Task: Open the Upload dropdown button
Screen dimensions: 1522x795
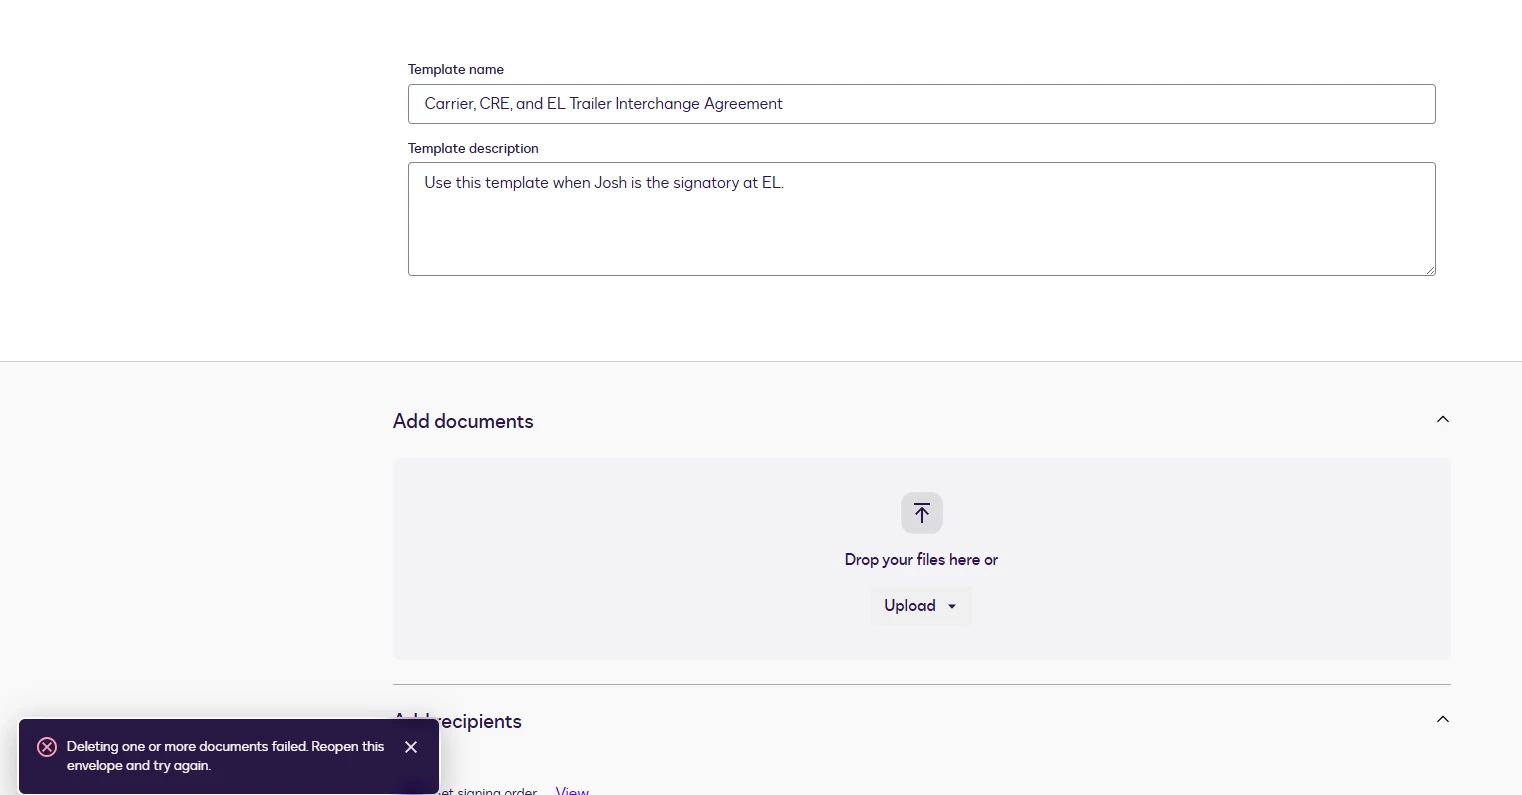Action: [920, 606]
